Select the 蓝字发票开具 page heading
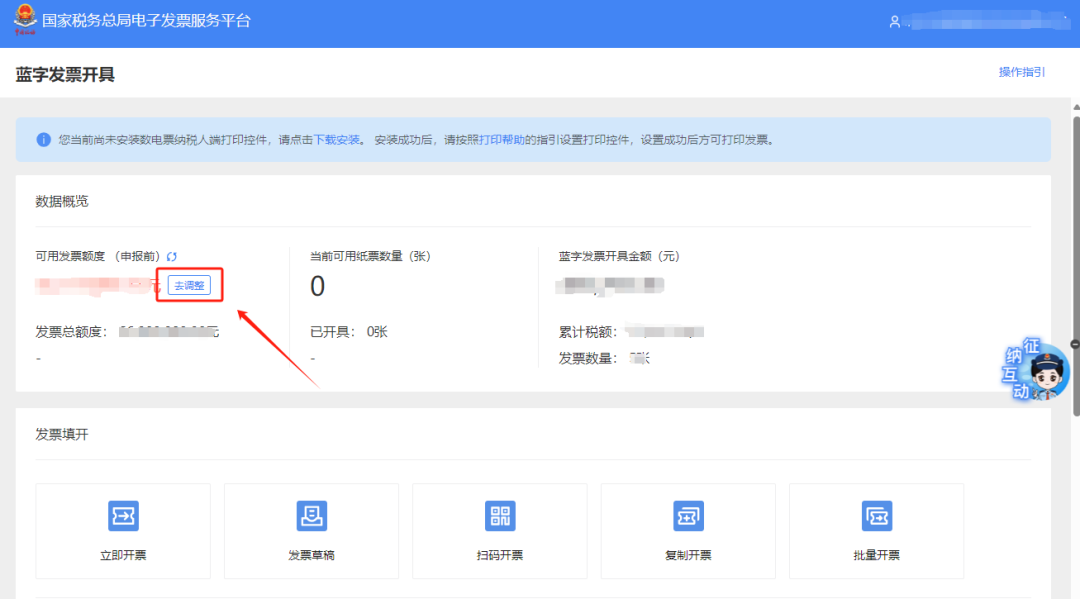This screenshot has width=1080, height=599. pos(65,72)
